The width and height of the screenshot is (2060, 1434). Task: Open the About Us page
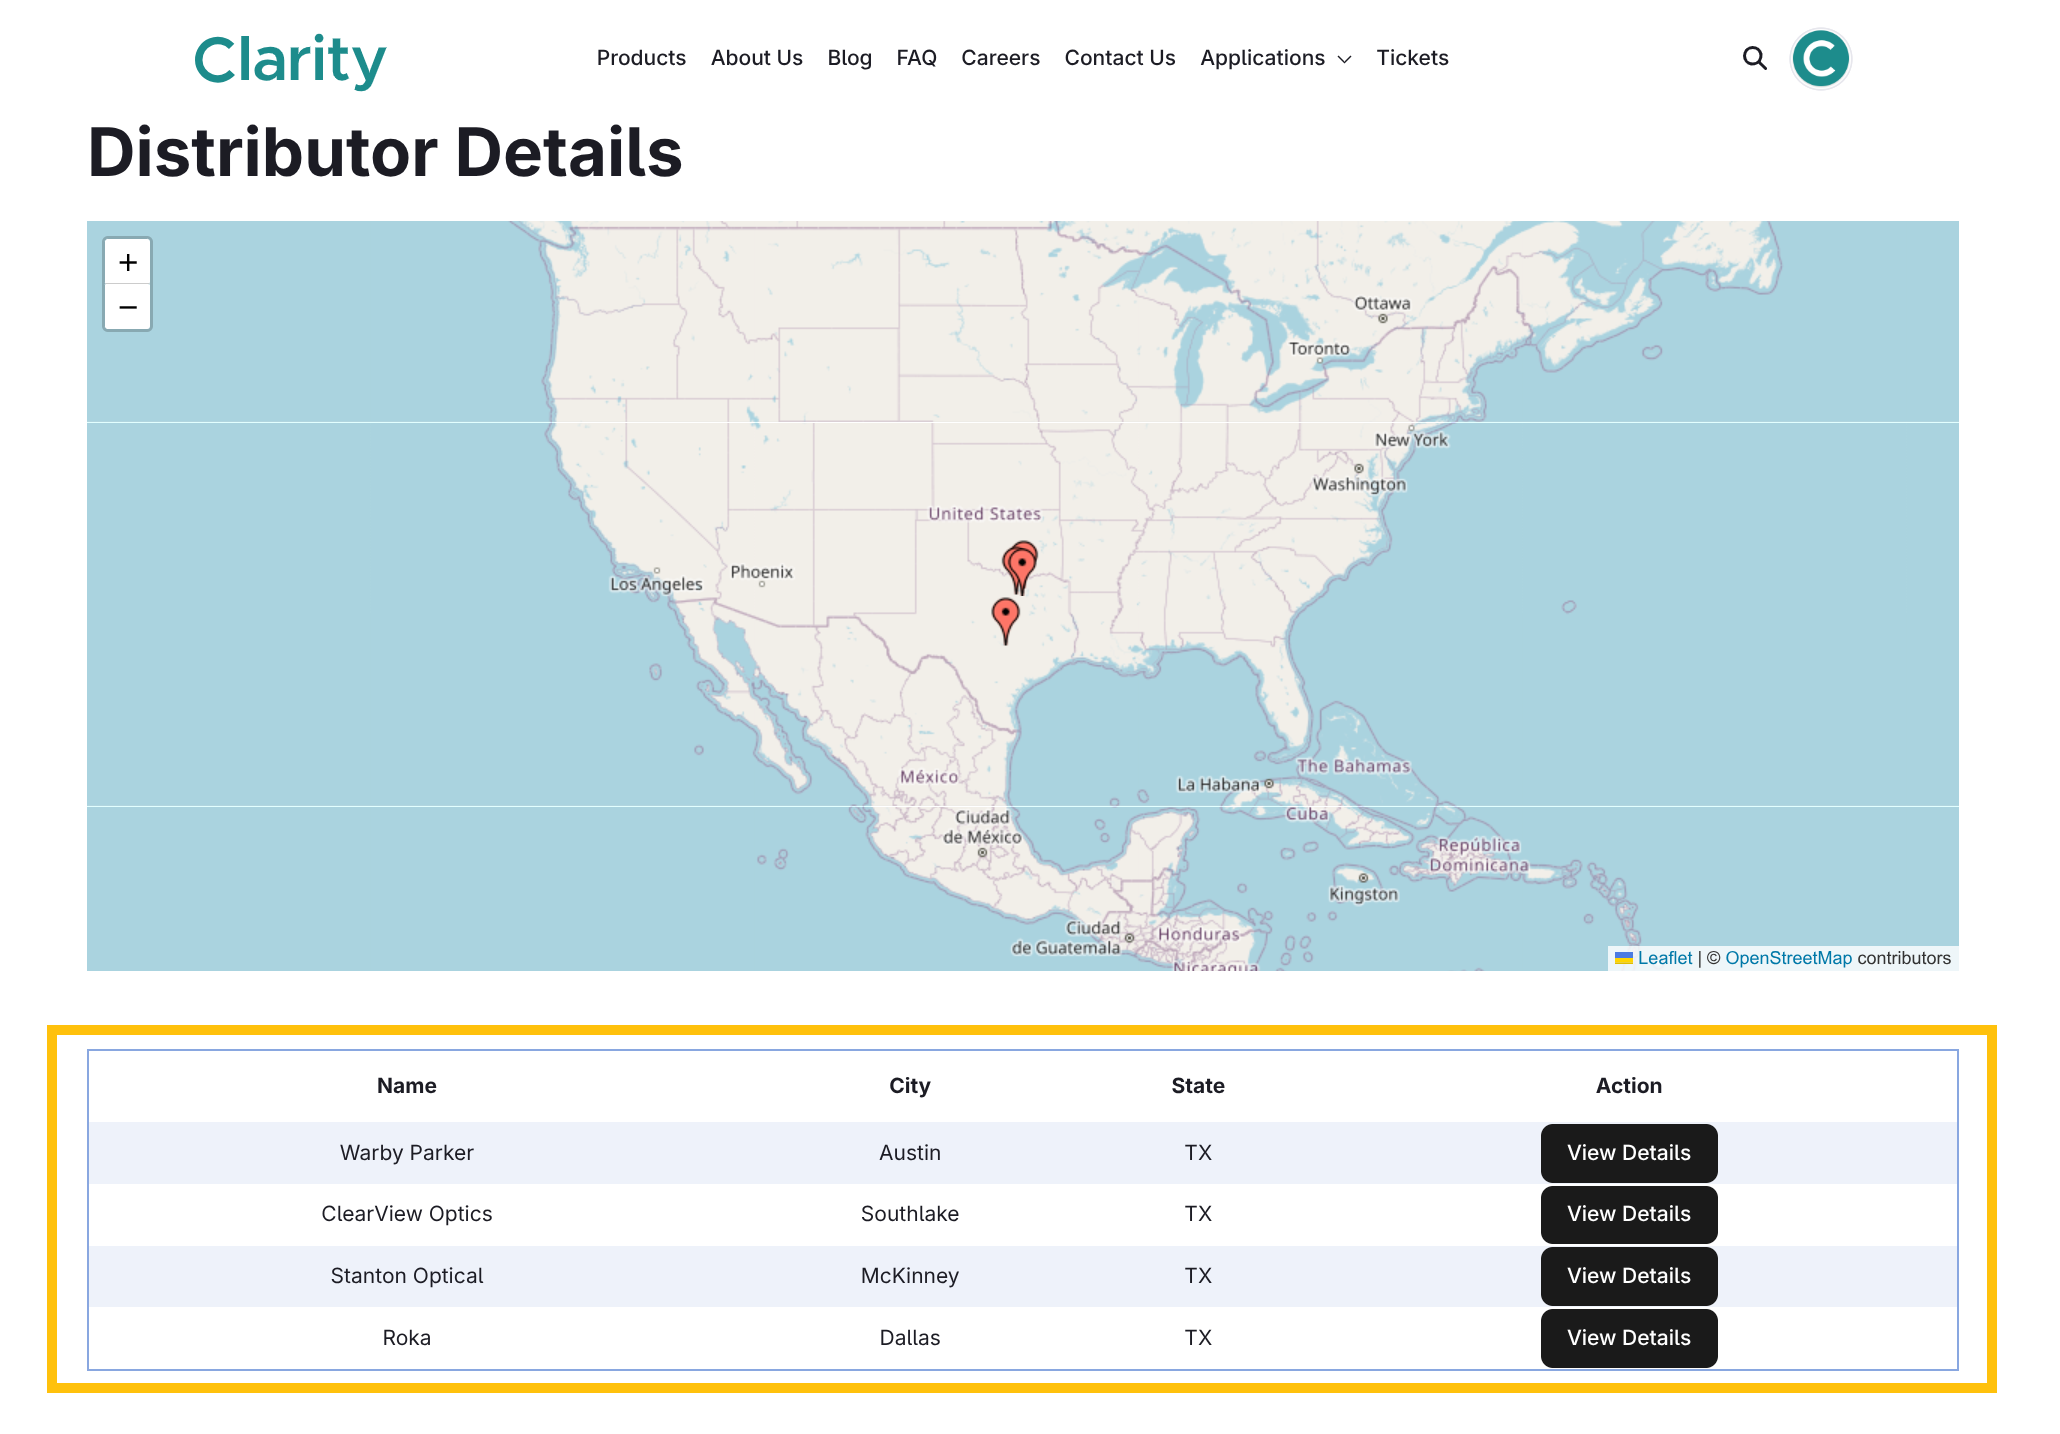pos(757,58)
